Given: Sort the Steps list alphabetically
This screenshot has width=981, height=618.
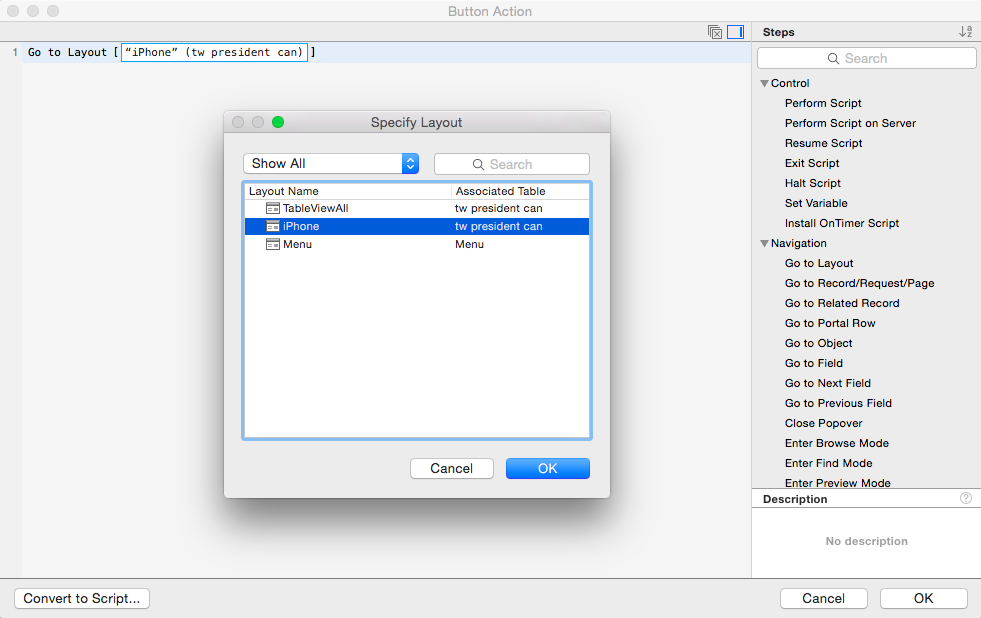Looking at the screenshot, I should click(964, 31).
